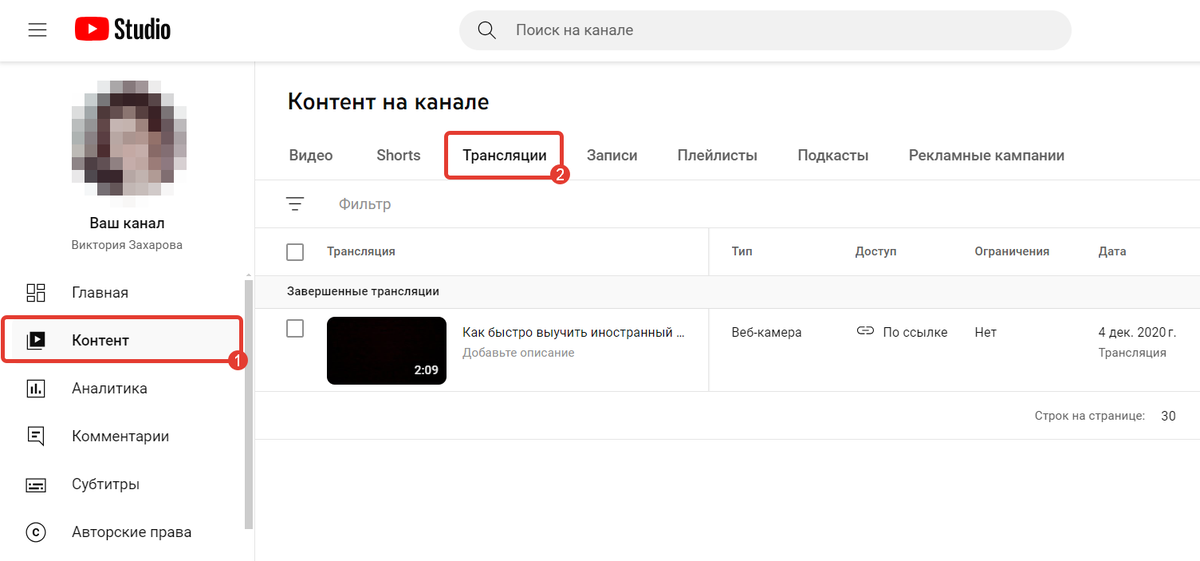Click По ссылке access setting
This screenshot has width=1200, height=561.
[915, 332]
